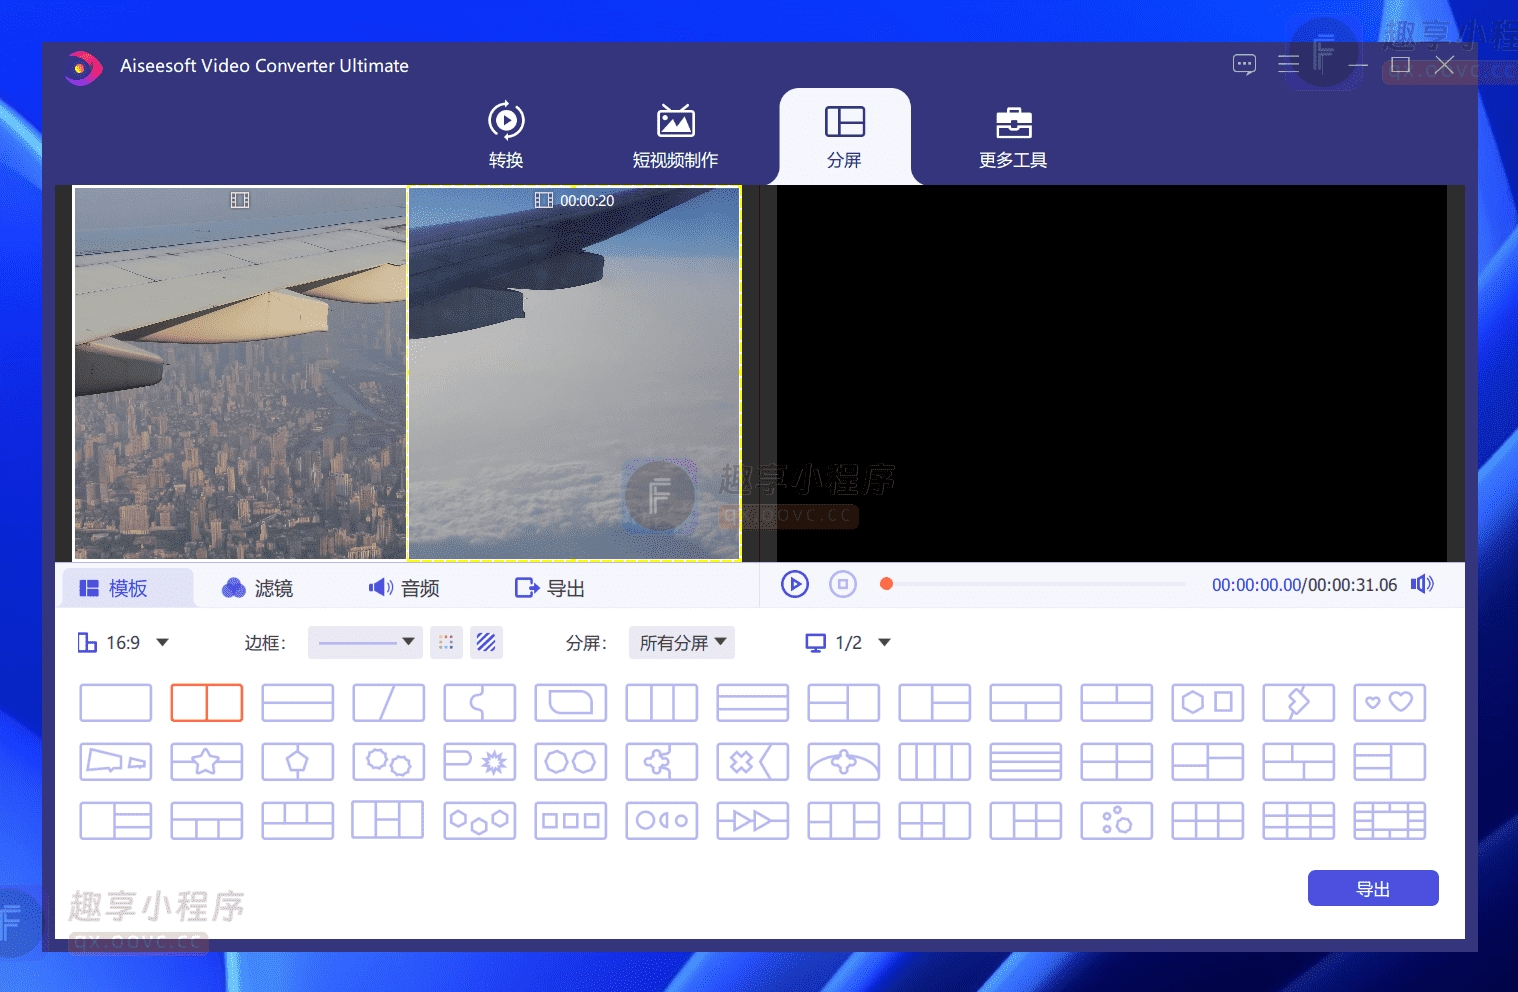Open the feedback chat icon in title bar
1518x992 pixels.
[1244, 65]
